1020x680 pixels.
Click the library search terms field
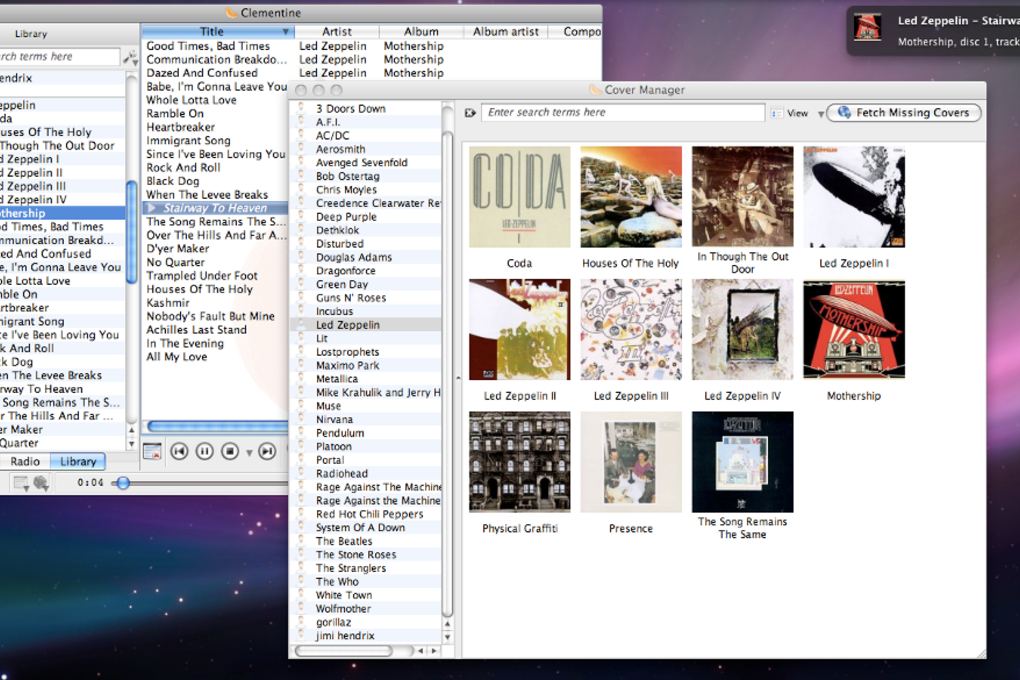pos(60,57)
